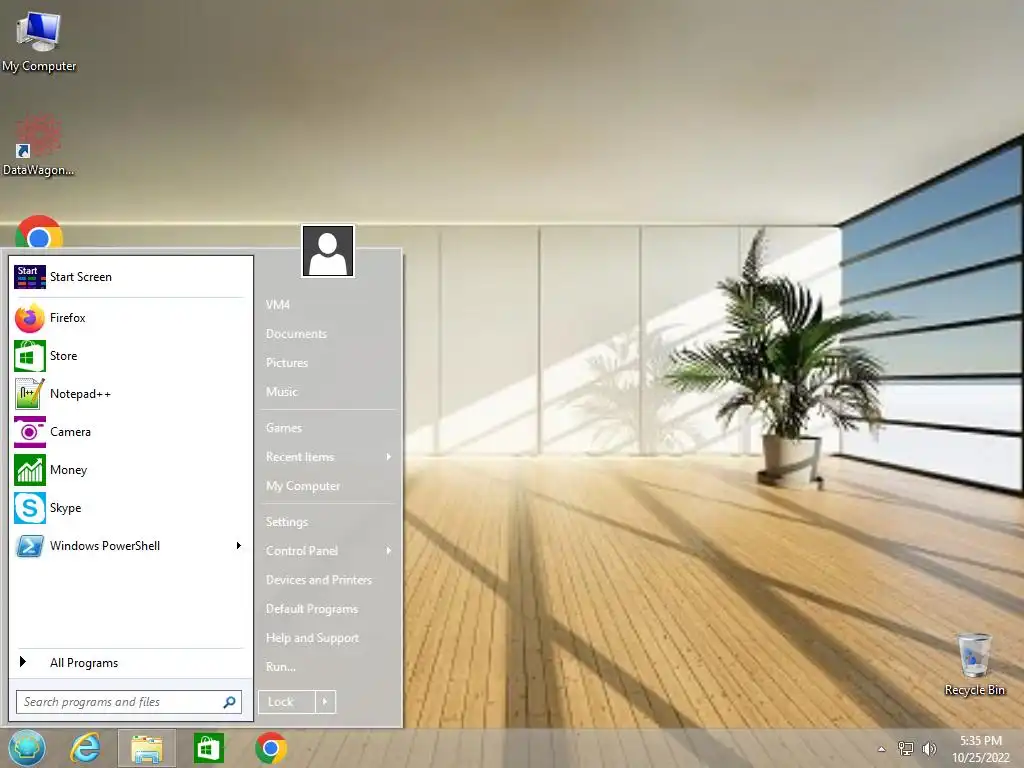1024x768 pixels.
Task: Launch Skype from the Start menu
Action: tap(30, 507)
